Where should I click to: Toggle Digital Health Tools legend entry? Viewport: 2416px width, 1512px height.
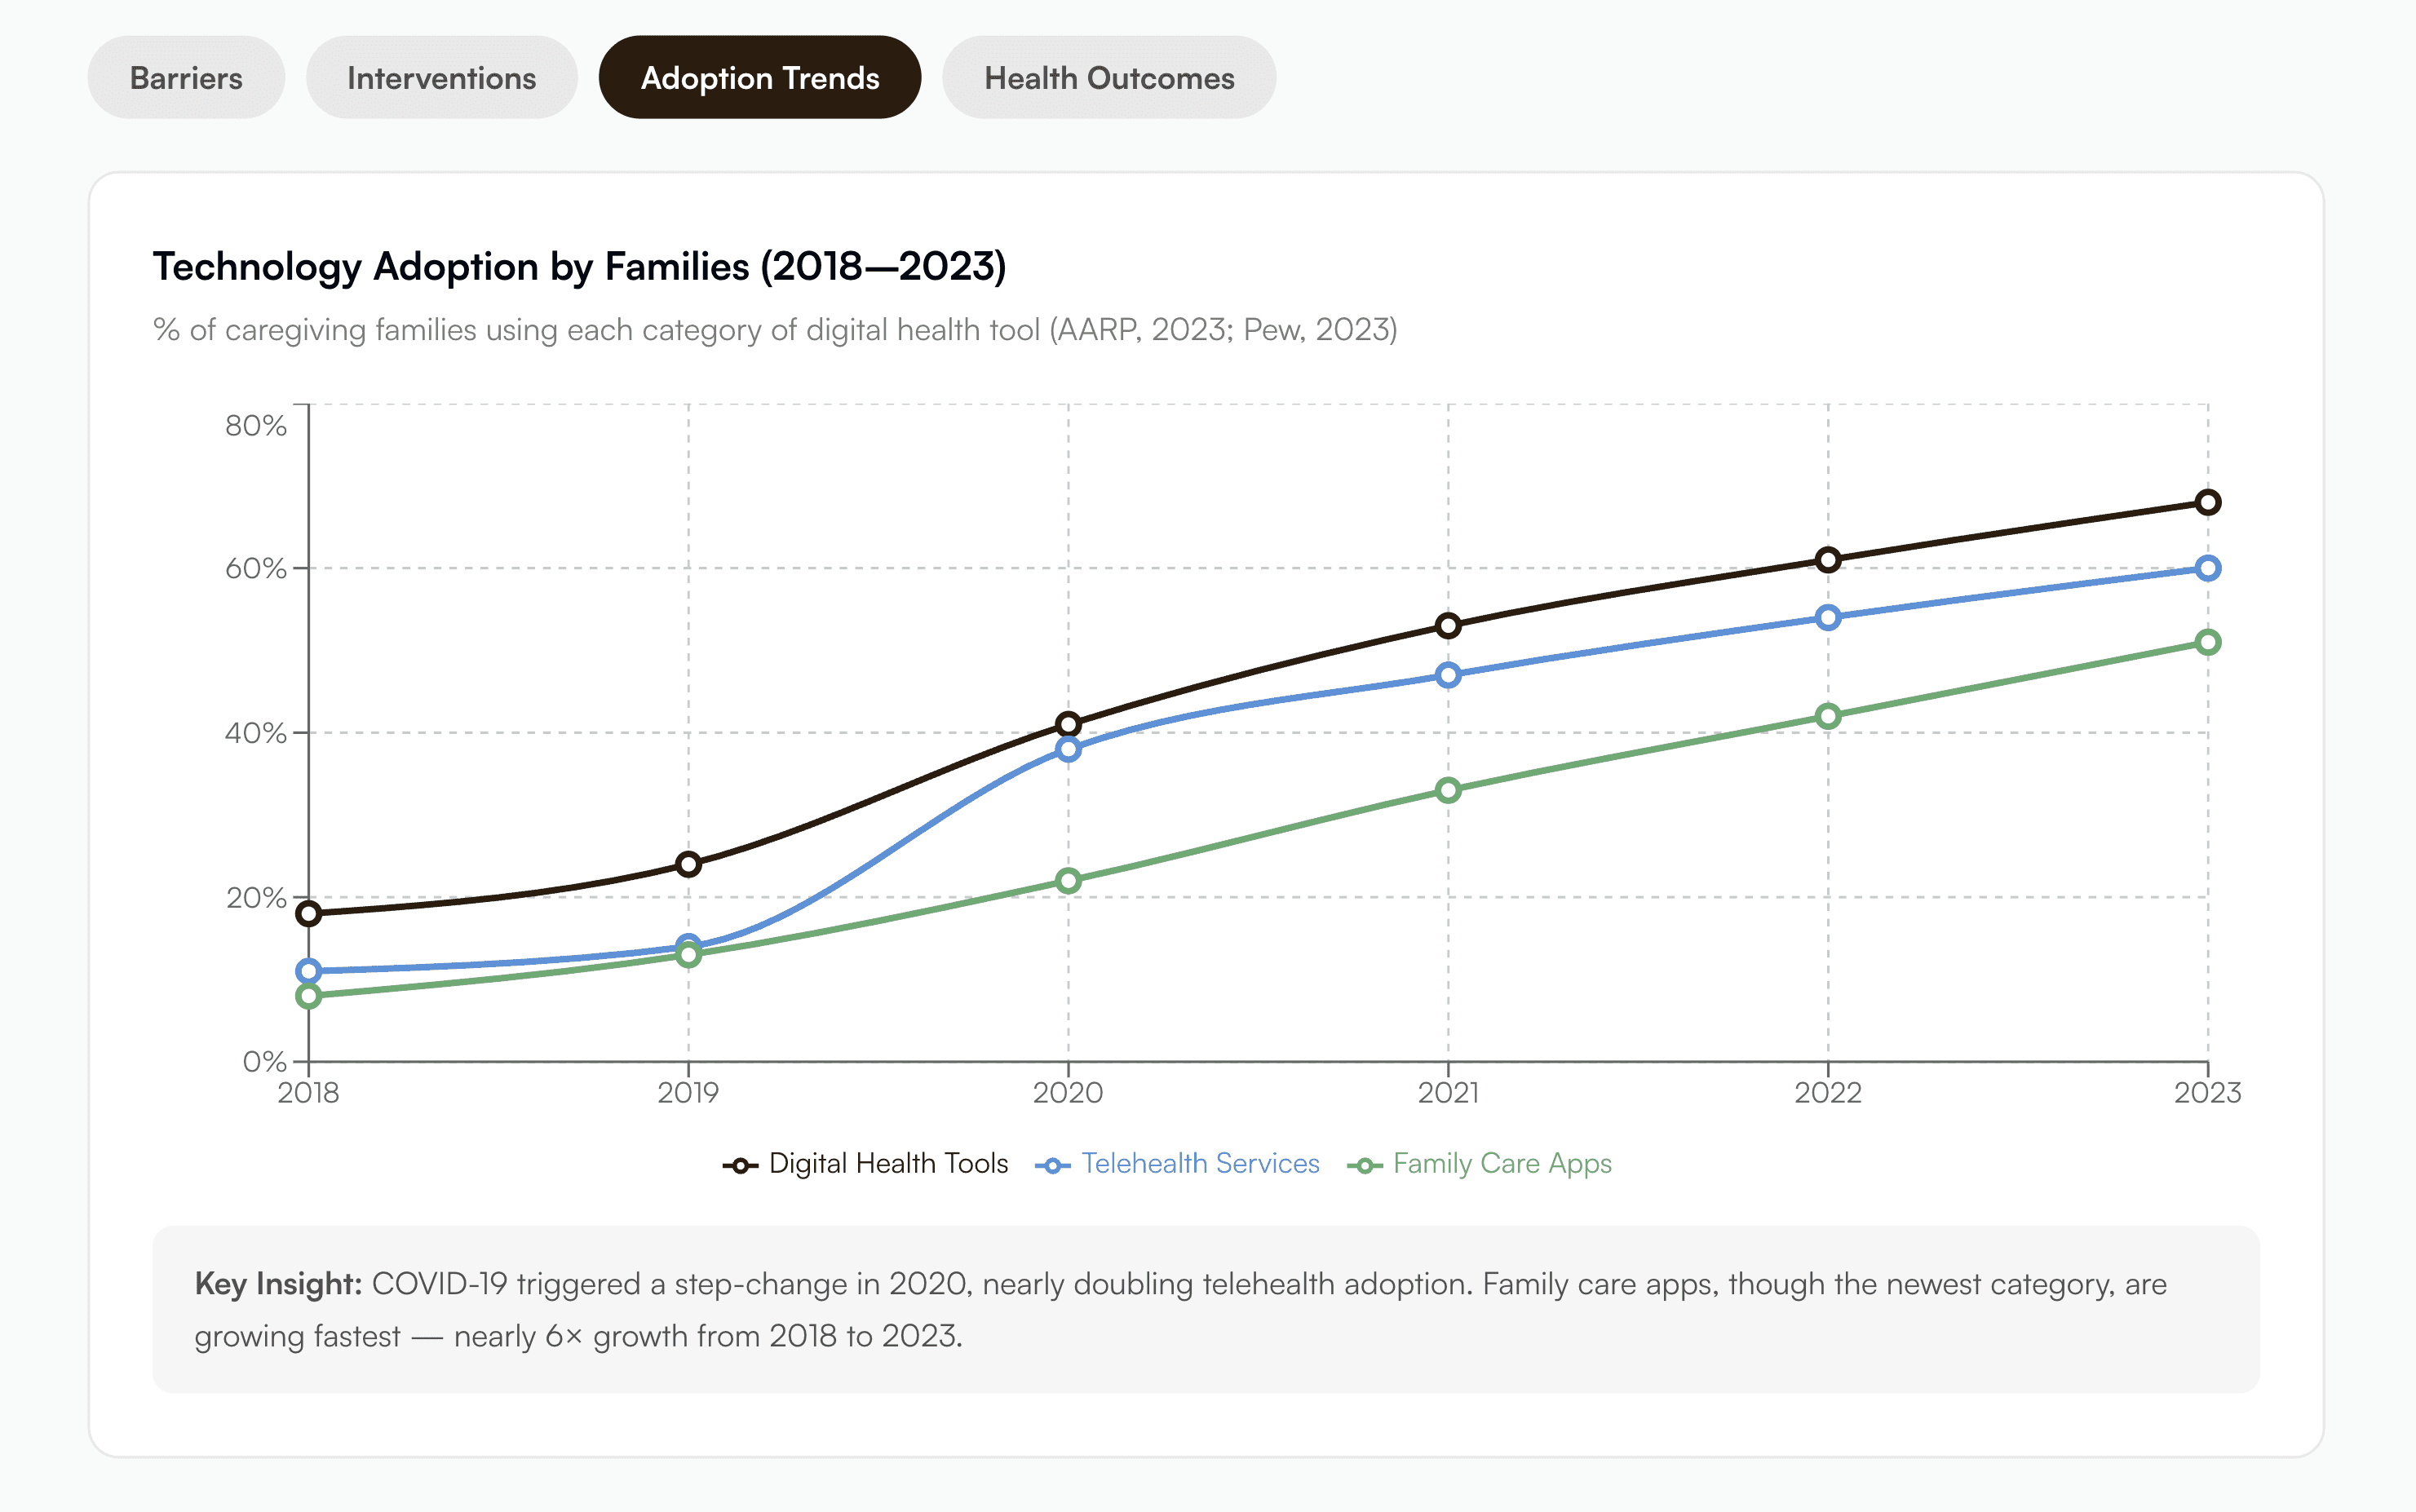point(888,1164)
